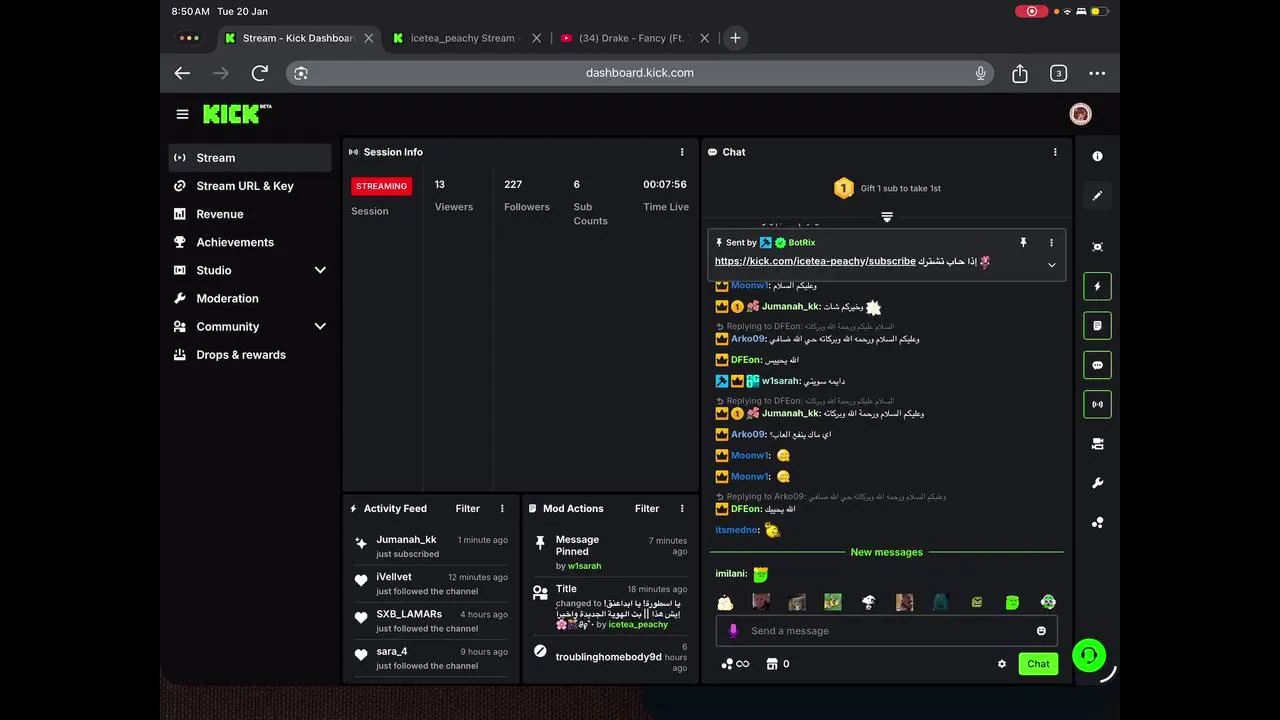This screenshot has height=720, width=1280.
Task: Open the Activity Feed Filter
Action: click(x=467, y=508)
